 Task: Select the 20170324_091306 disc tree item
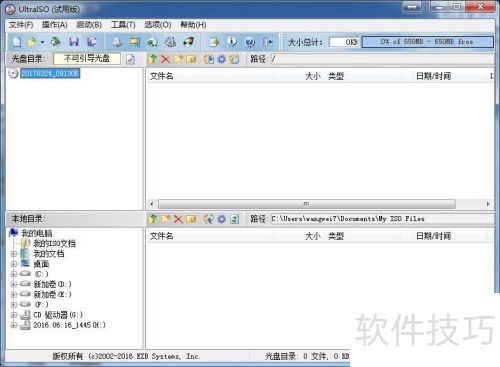point(50,73)
